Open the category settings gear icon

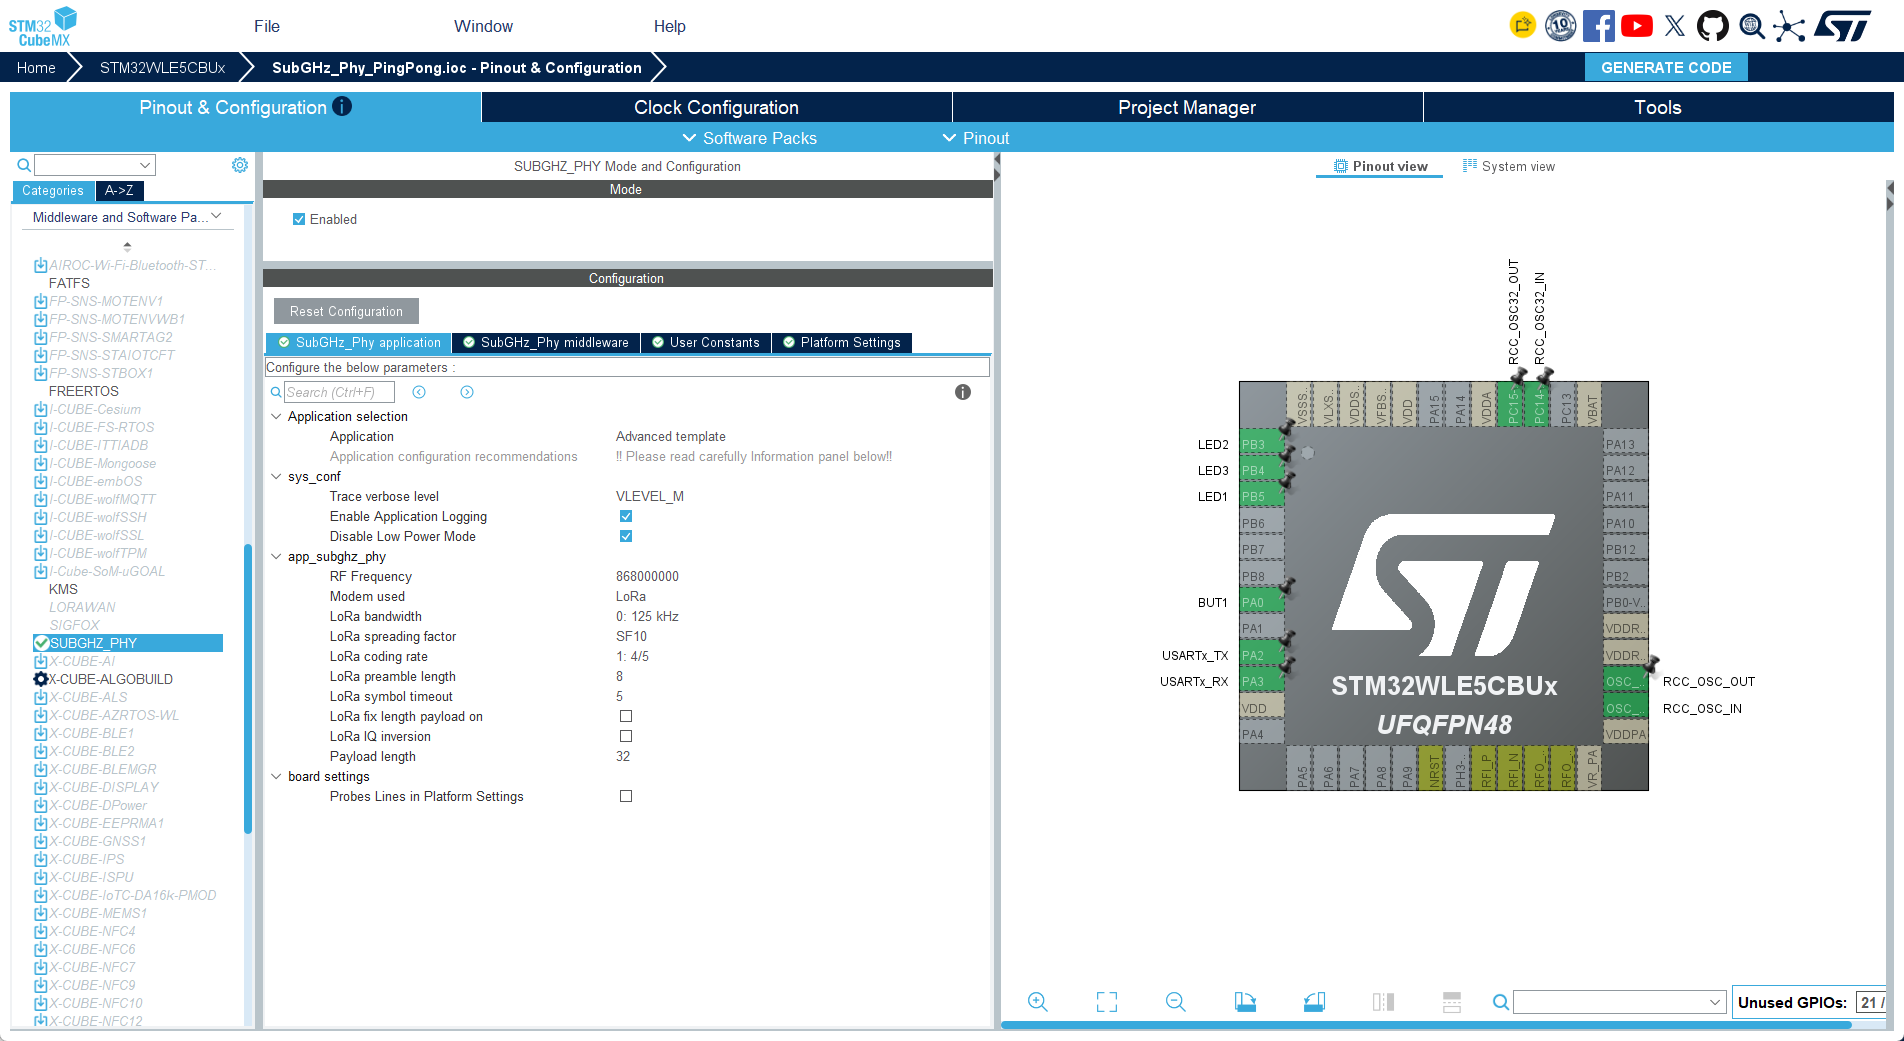point(240,165)
